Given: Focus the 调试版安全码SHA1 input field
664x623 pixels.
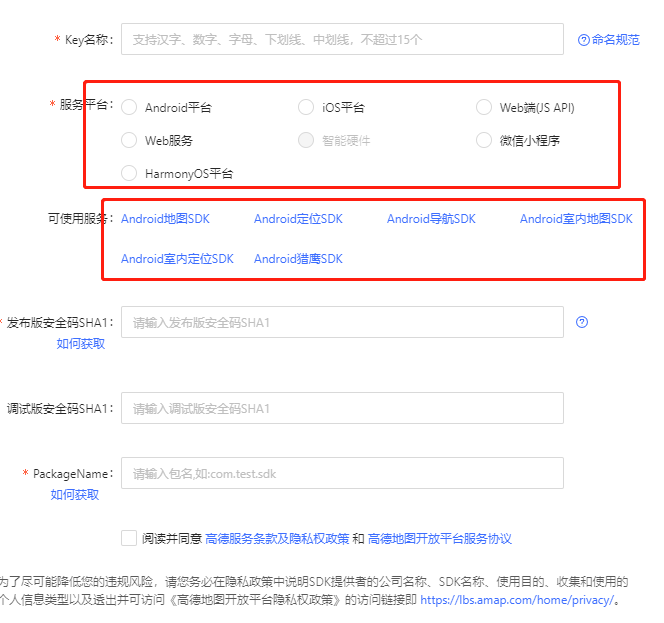Looking at the screenshot, I should (x=342, y=408).
